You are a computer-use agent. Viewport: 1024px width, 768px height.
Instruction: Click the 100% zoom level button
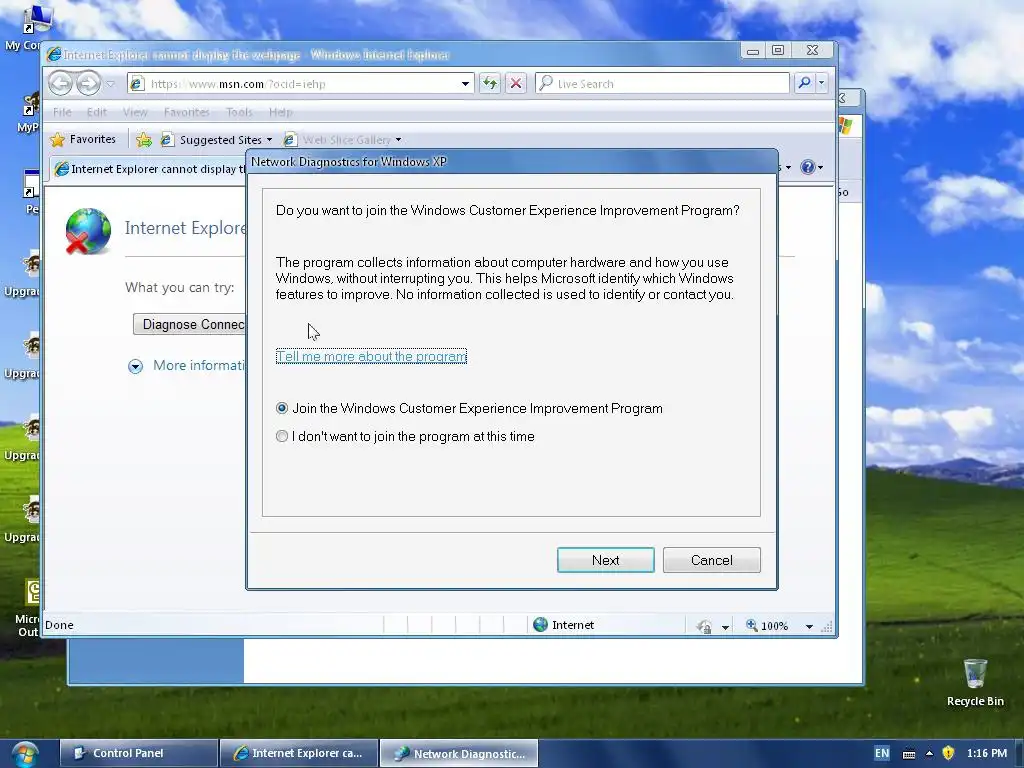(x=767, y=626)
